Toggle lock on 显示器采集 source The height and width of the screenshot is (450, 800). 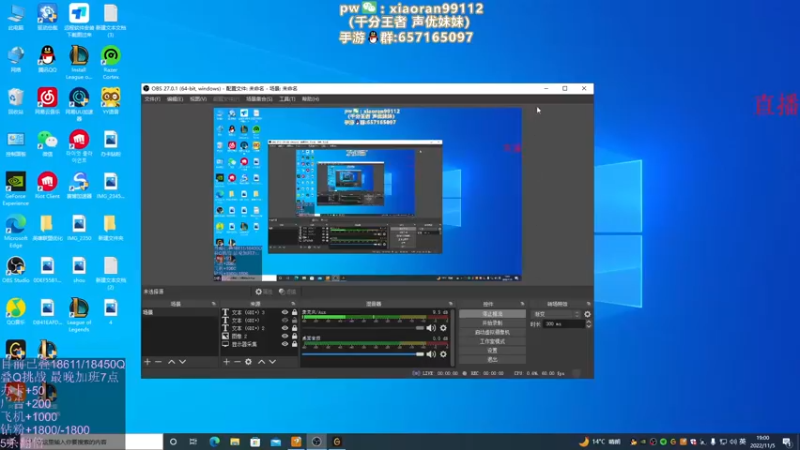click(x=294, y=344)
